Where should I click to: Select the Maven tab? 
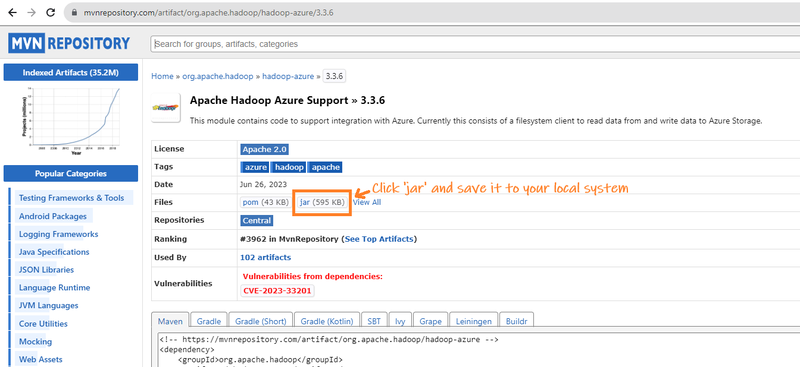pos(170,321)
